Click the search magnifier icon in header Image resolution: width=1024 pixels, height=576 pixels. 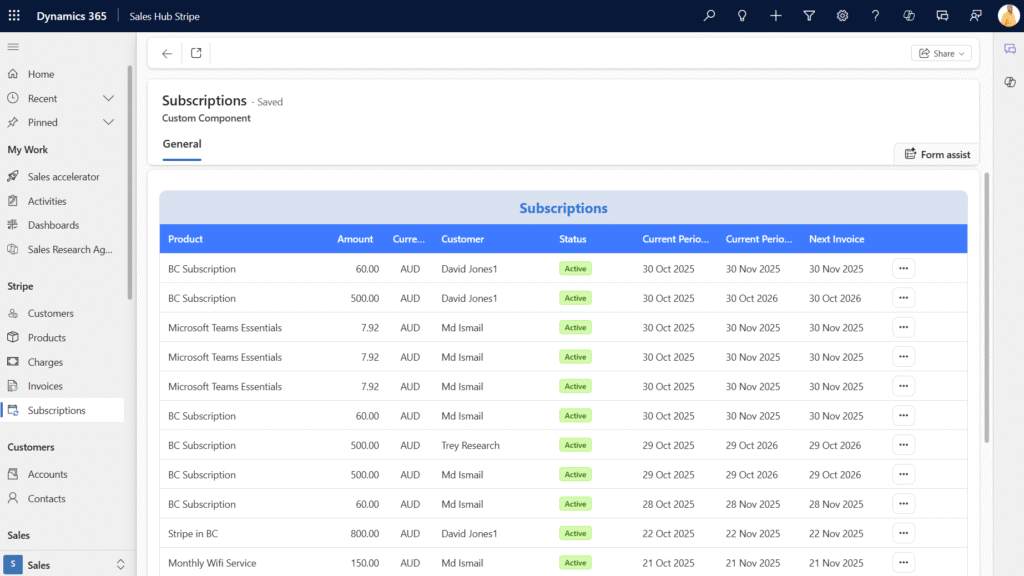point(709,16)
